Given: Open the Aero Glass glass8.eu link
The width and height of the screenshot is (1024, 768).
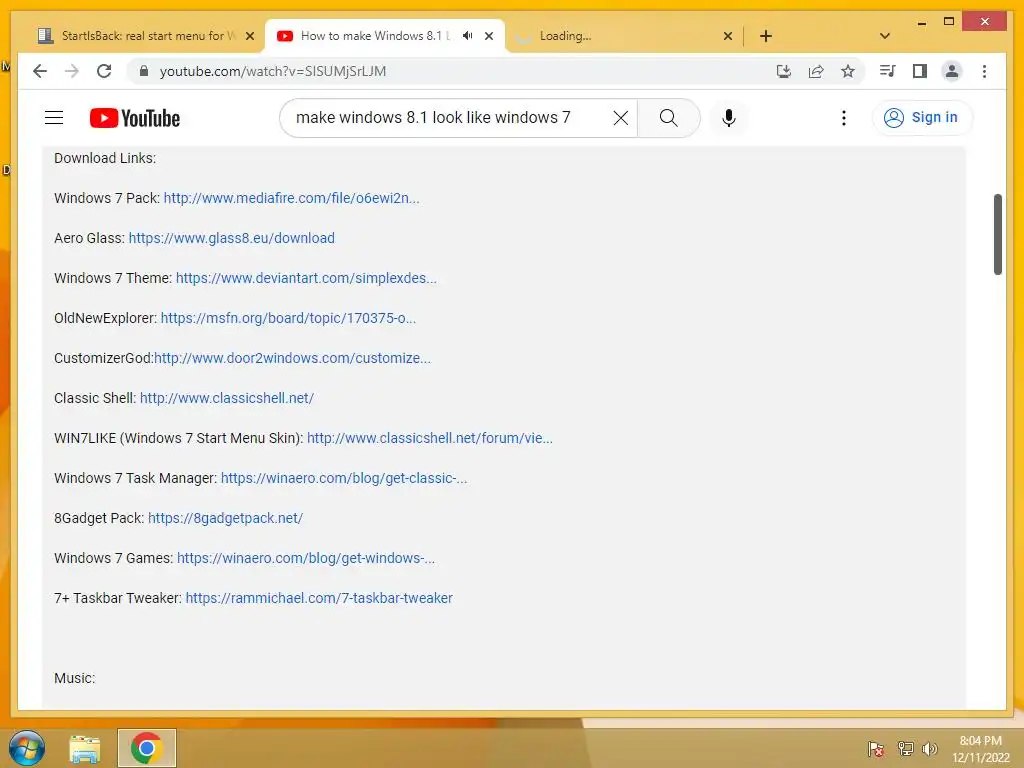Looking at the screenshot, I should pyautogui.click(x=231, y=238).
